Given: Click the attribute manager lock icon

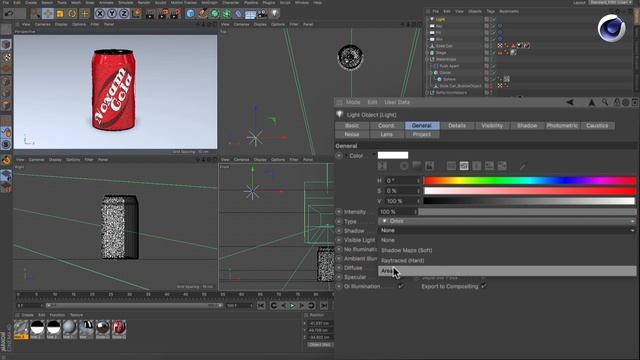Looking at the screenshot, I should (x=617, y=102).
